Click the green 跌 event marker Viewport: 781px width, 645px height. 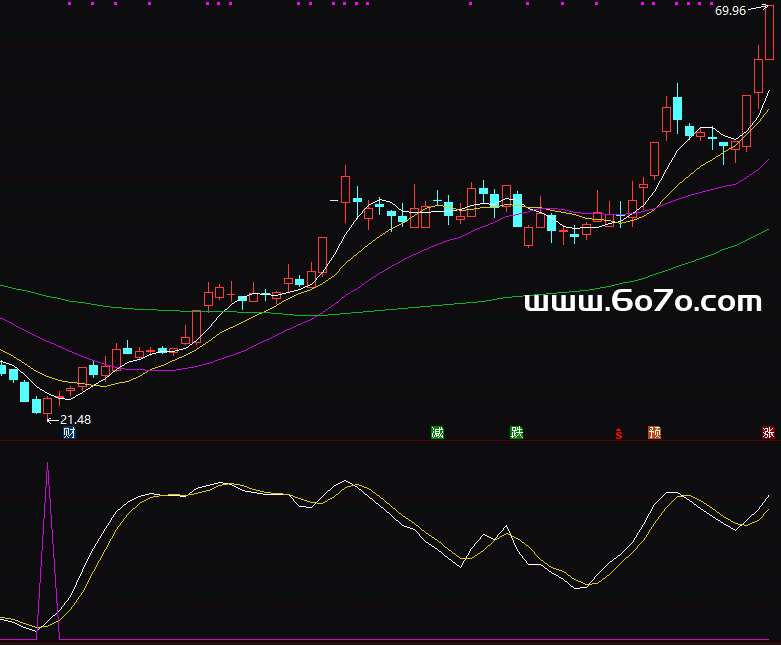(516, 433)
